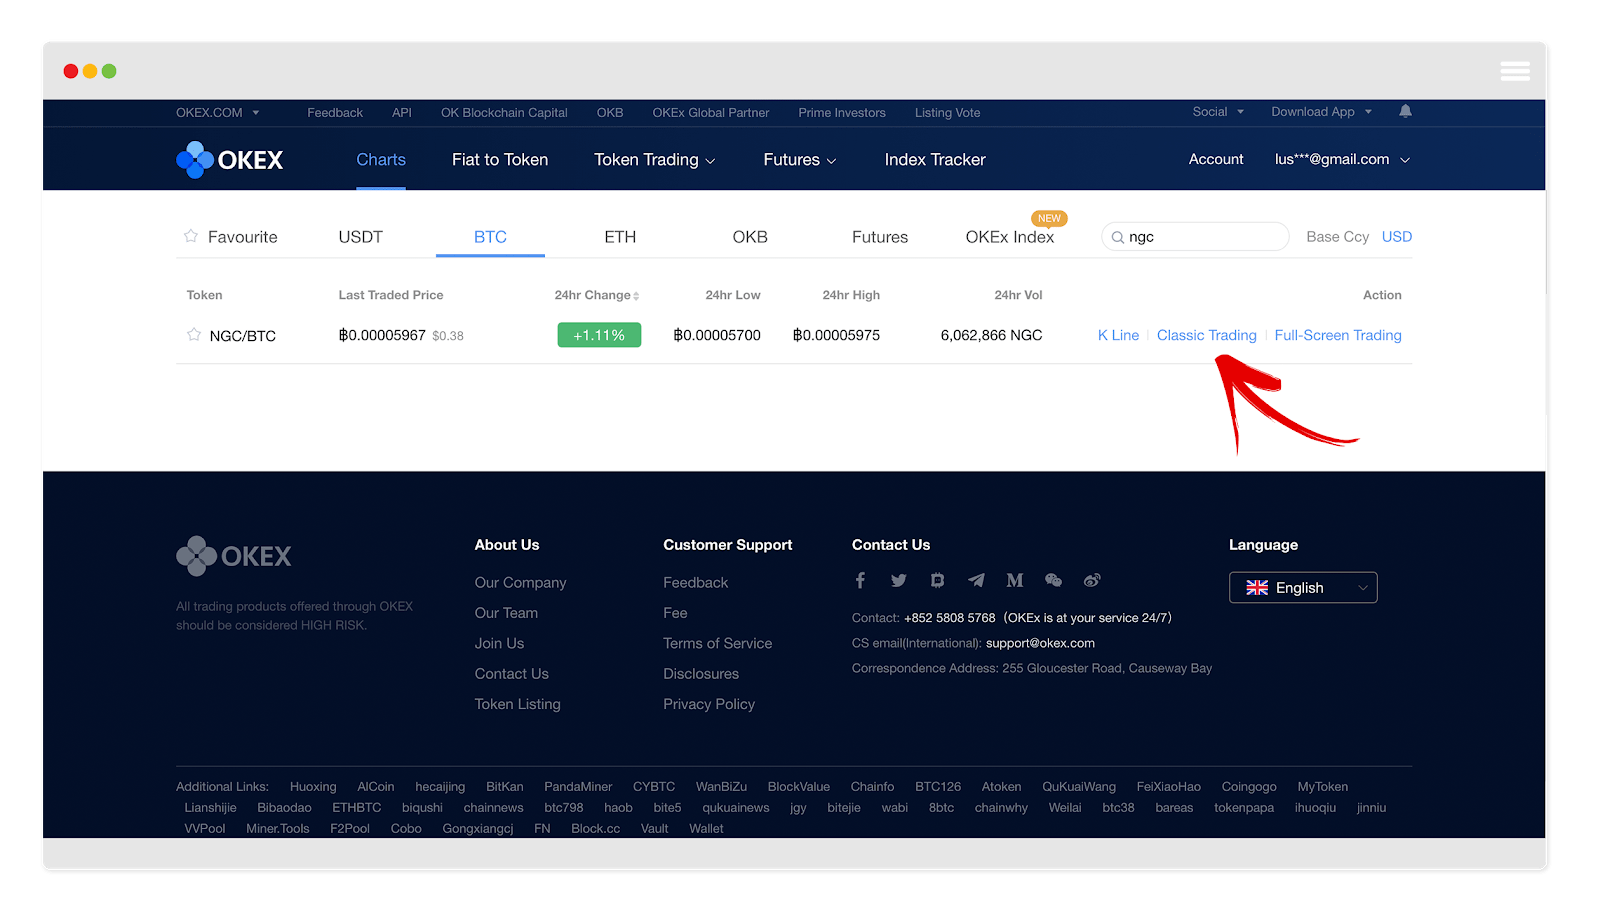Open PandaMiner additional link
Image resolution: width=1600 pixels, height=902 pixels.
(578, 787)
